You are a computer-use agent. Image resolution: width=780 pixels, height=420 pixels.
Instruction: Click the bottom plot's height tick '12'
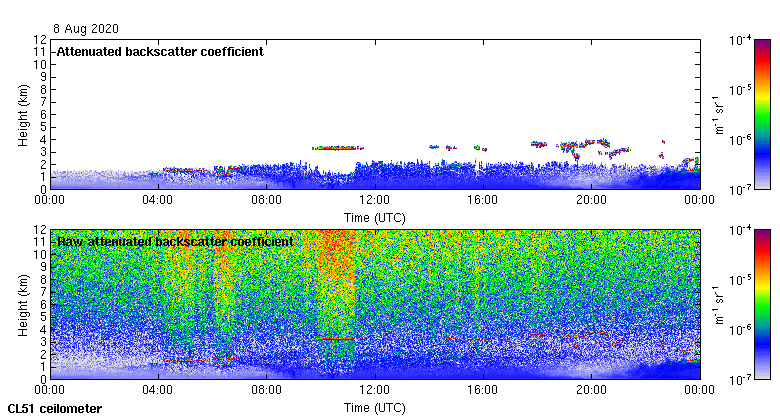point(41,230)
